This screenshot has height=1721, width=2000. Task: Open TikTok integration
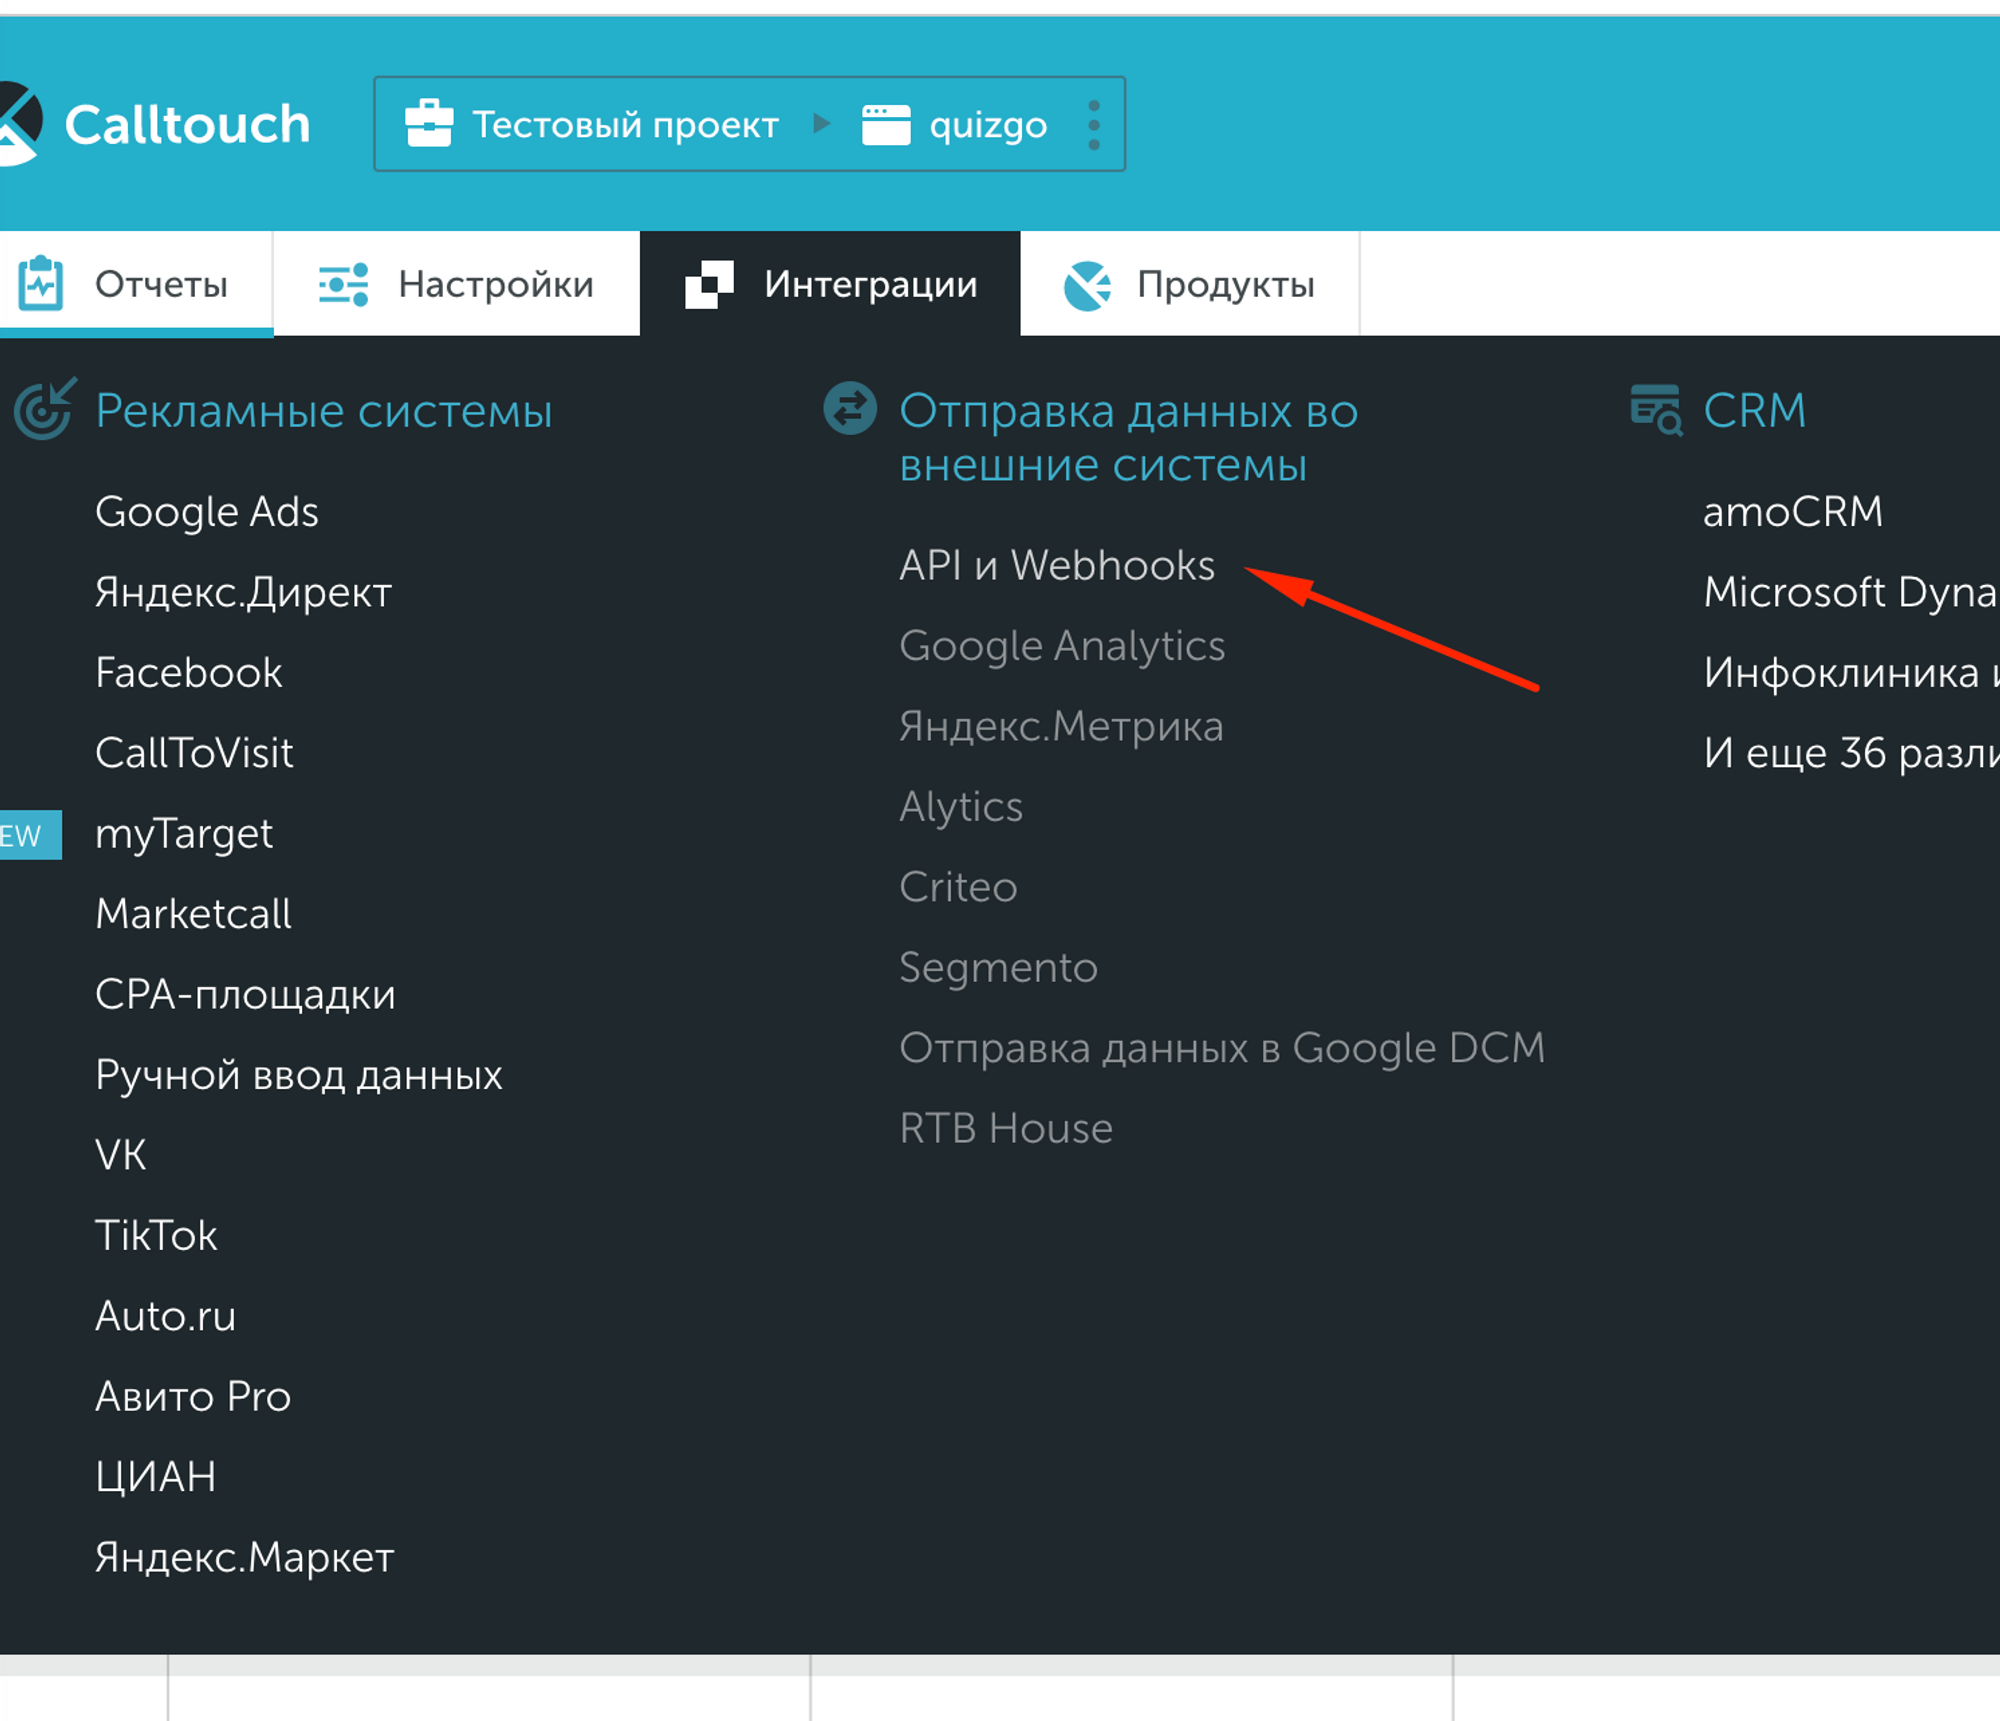pyautogui.click(x=156, y=1236)
